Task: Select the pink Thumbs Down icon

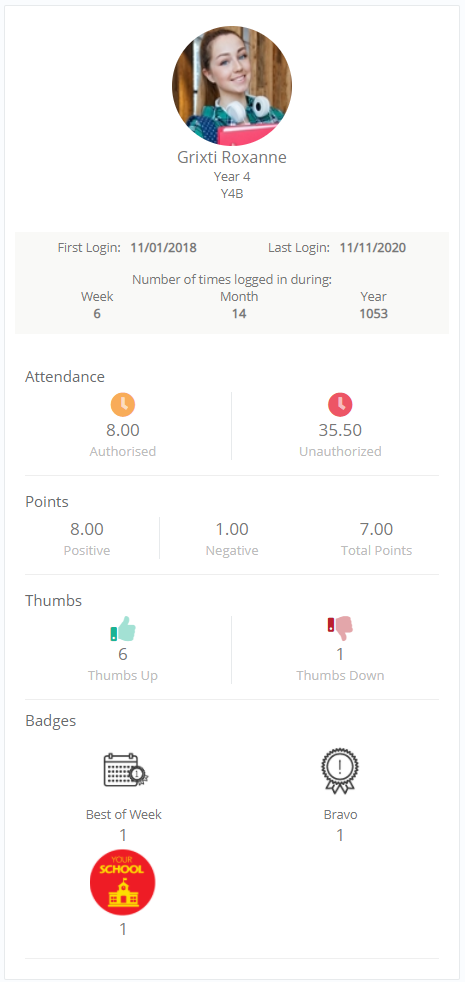Action: click(340, 629)
